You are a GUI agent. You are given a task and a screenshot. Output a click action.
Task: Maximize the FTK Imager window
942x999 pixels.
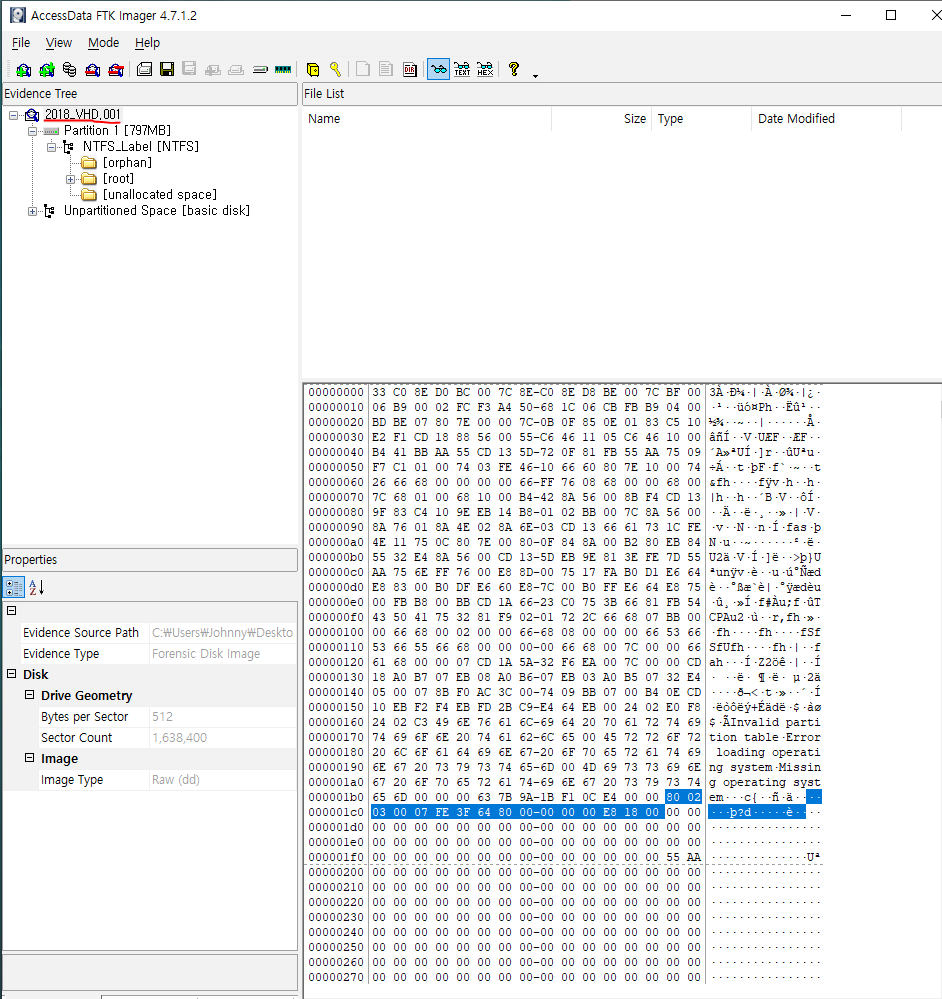(x=891, y=15)
